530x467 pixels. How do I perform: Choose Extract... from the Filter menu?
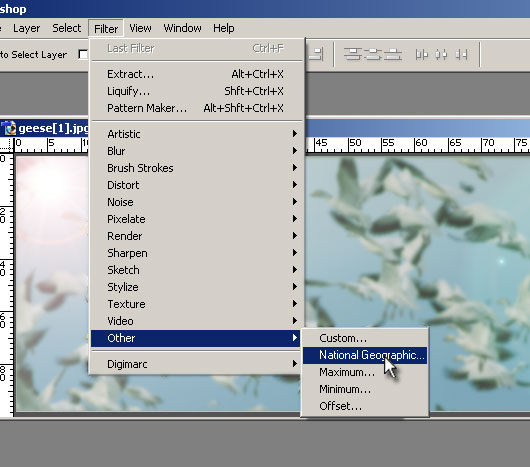[196, 74]
